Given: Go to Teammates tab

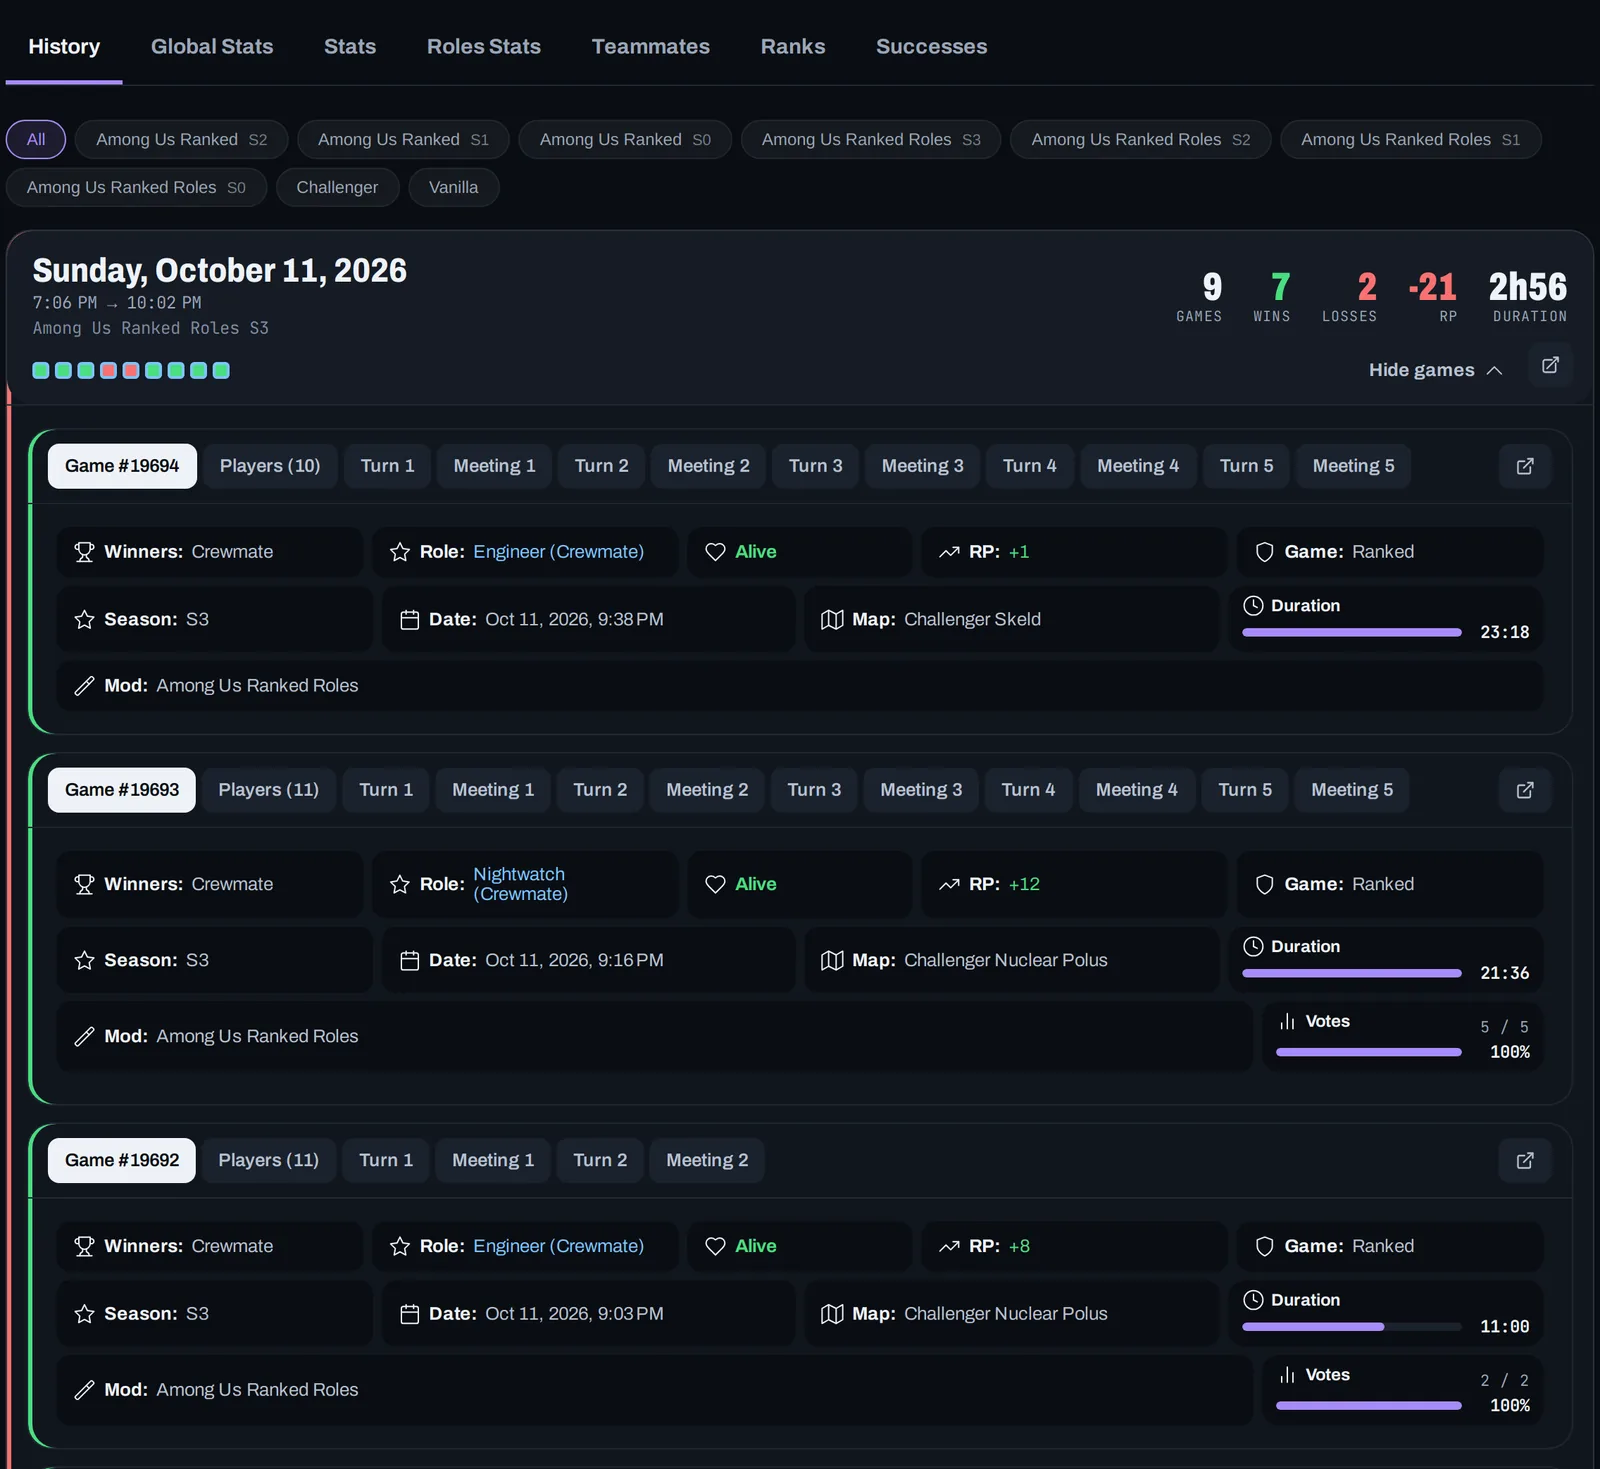Looking at the screenshot, I should (x=651, y=46).
